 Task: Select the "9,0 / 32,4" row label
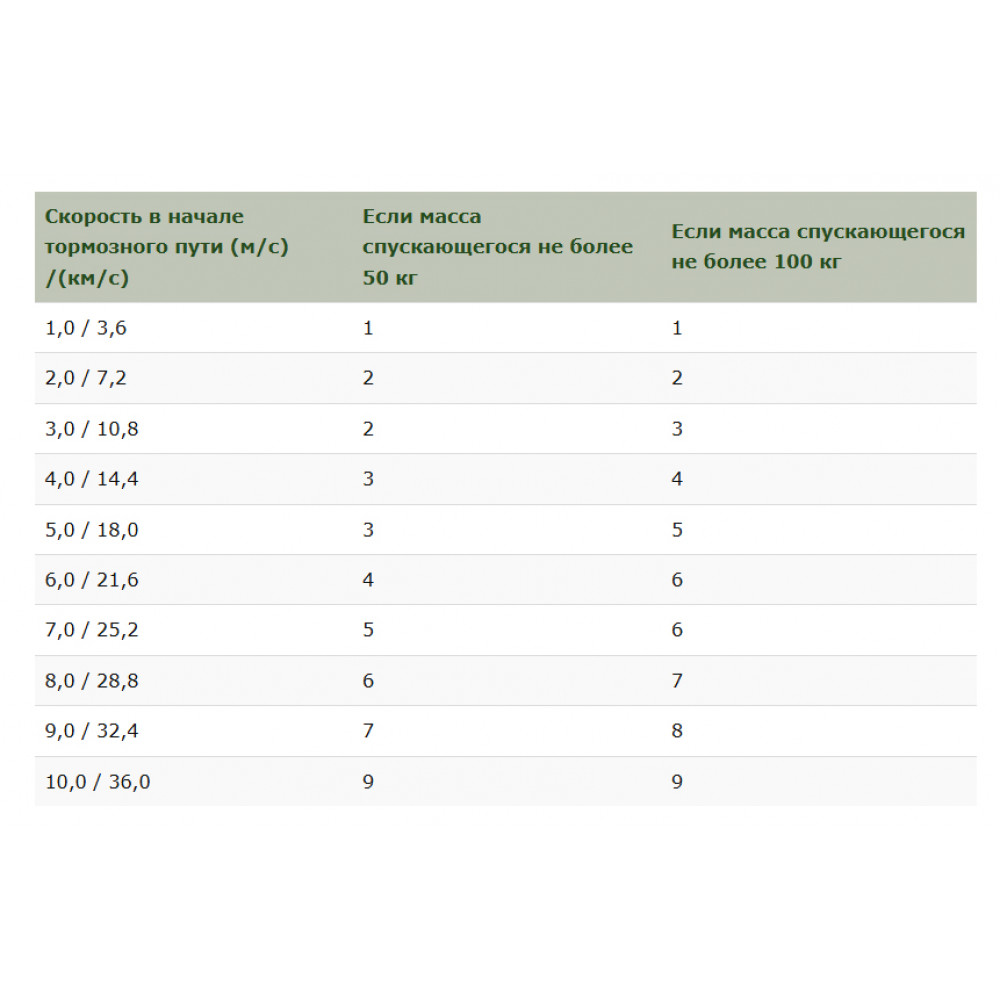click(x=92, y=731)
